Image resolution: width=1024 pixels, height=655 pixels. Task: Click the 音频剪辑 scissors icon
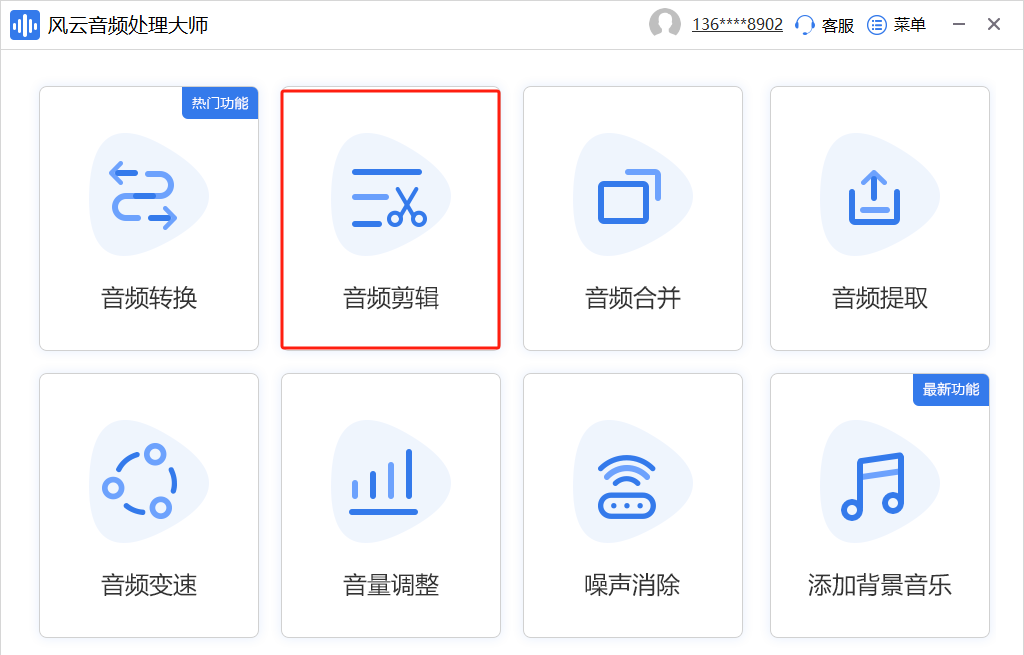(x=389, y=198)
